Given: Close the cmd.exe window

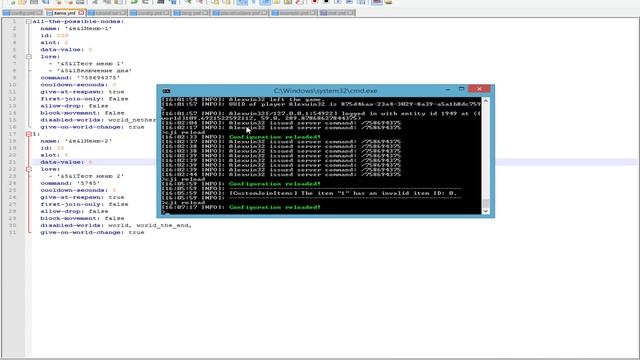Looking at the screenshot, I should click(479, 89).
